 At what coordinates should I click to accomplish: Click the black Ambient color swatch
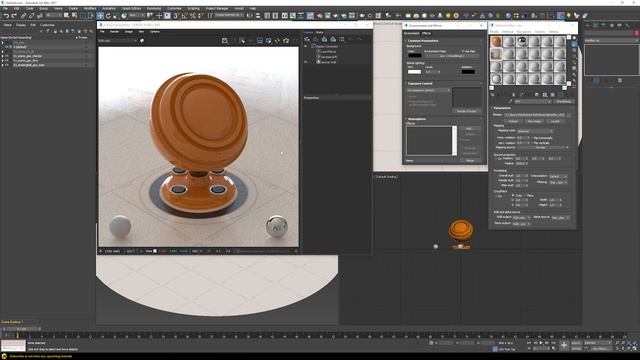tap(468, 72)
